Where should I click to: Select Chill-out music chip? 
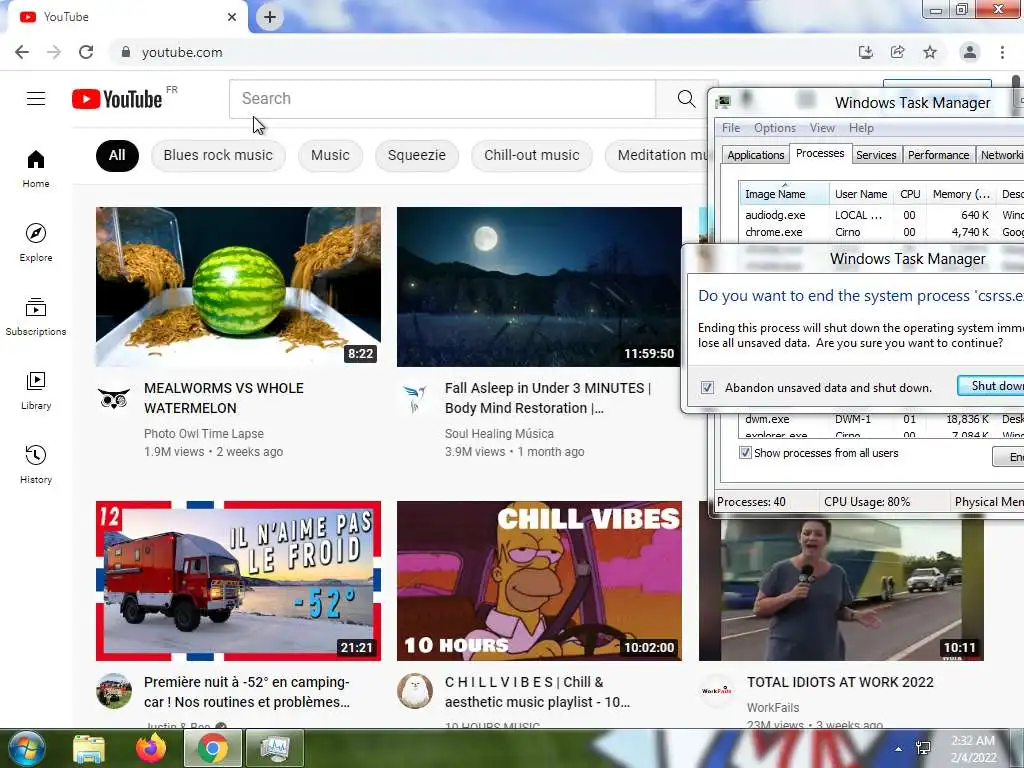(x=532, y=155)
